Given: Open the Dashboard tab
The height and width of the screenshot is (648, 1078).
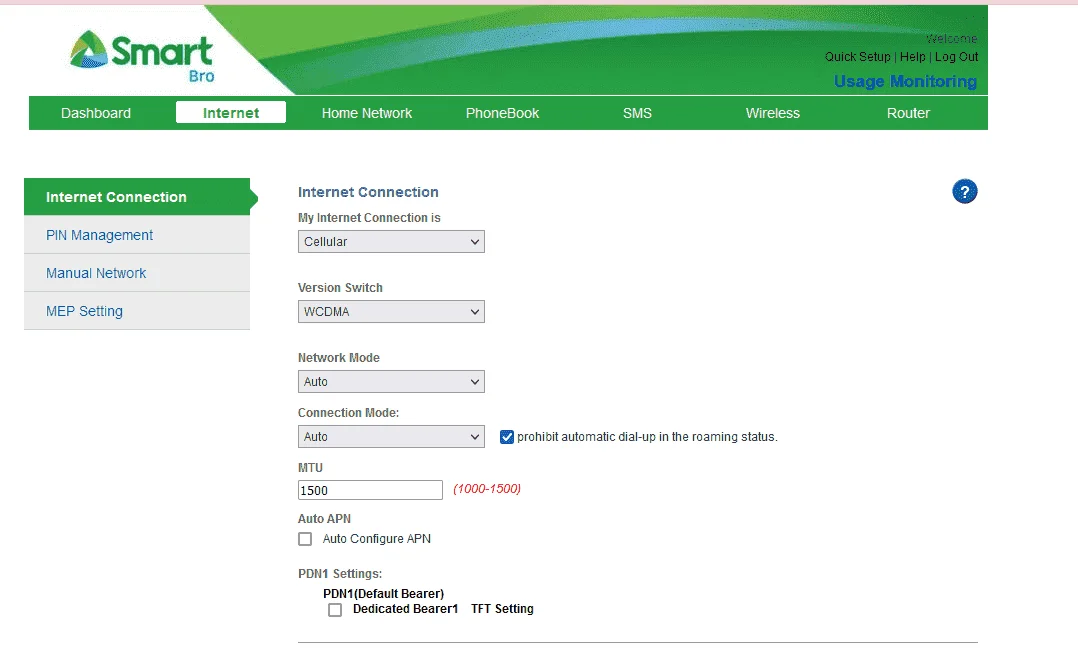Looking at the screenshot, I should click(96, 113).
